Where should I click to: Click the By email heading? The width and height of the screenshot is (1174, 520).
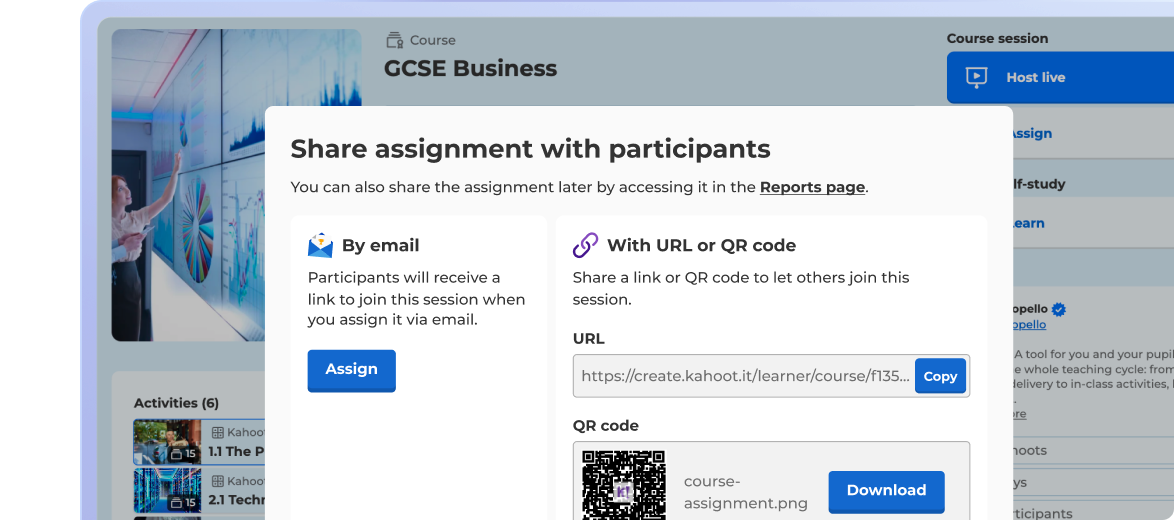(380, 245)
